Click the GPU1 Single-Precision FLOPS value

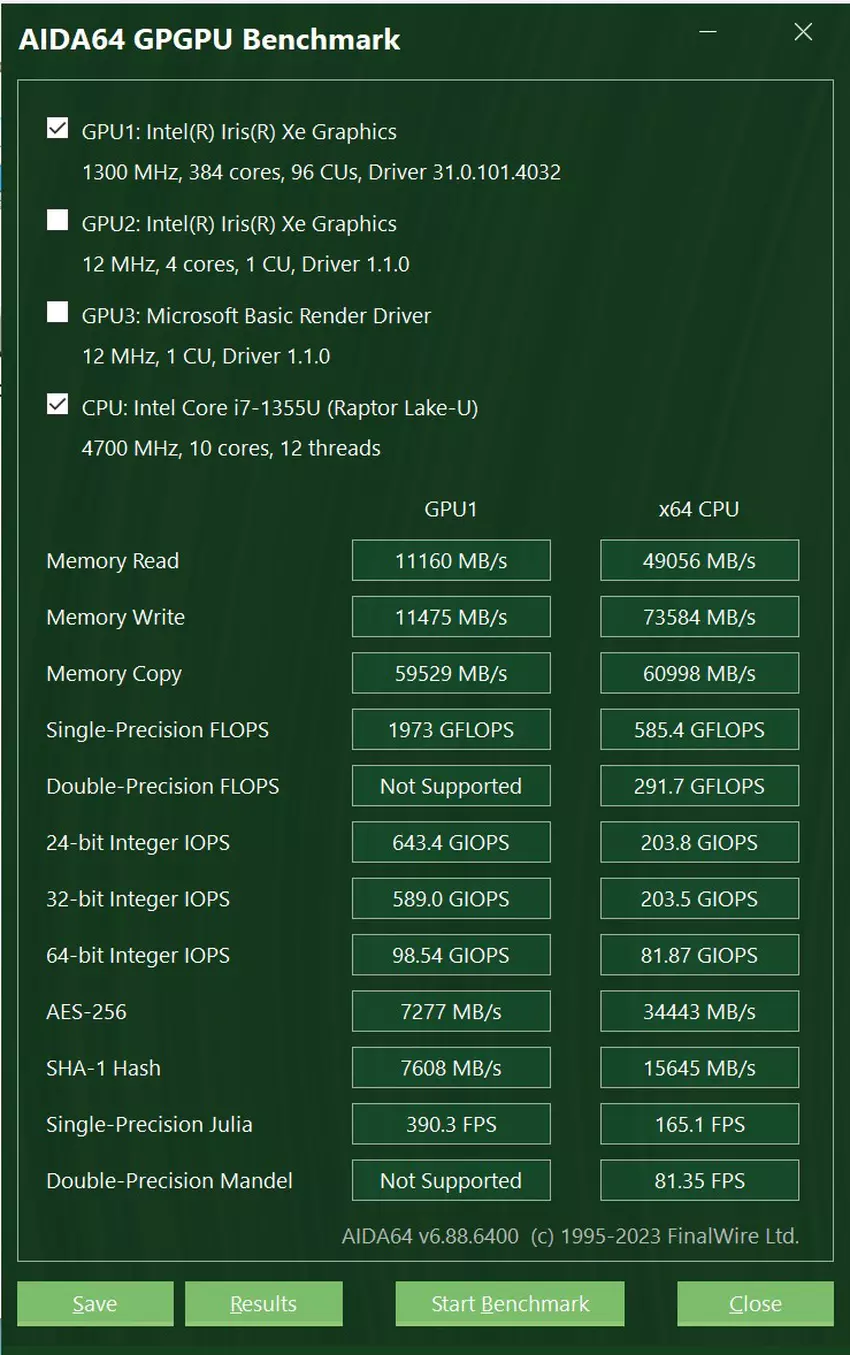[x=451, y=730]
